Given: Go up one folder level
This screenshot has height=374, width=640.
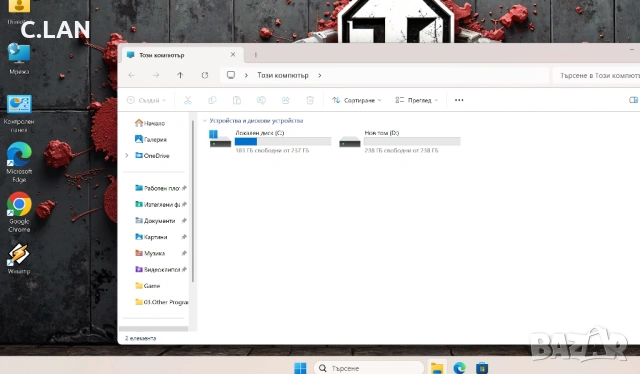Looking at the screenshot, I should click(180, 75).
